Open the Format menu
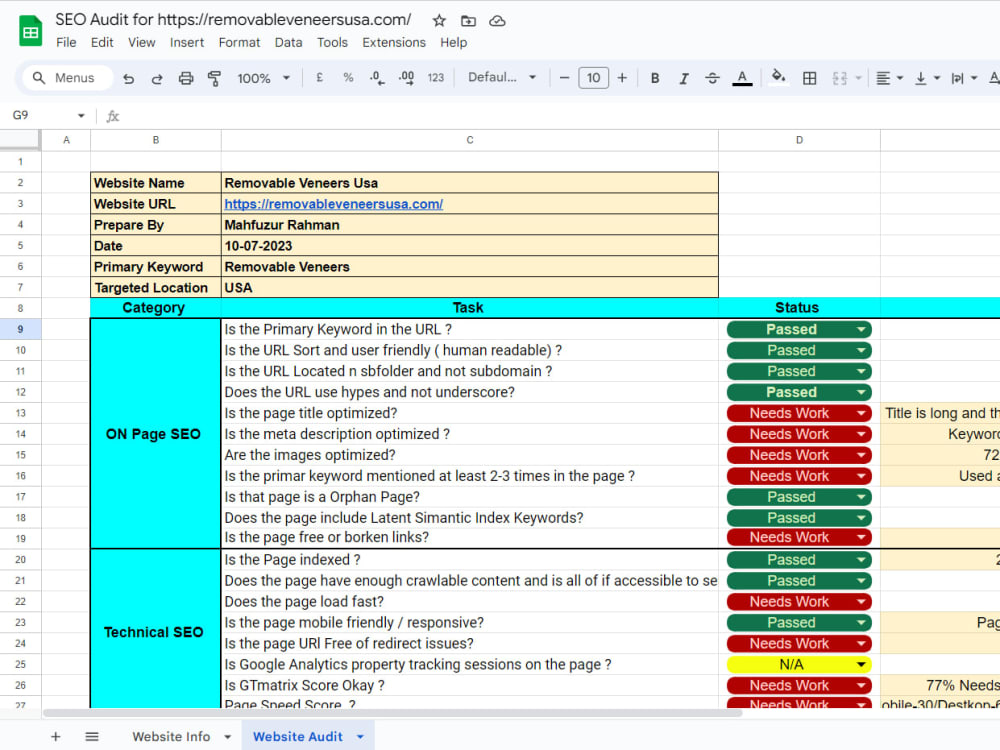 tap(239, 43)
